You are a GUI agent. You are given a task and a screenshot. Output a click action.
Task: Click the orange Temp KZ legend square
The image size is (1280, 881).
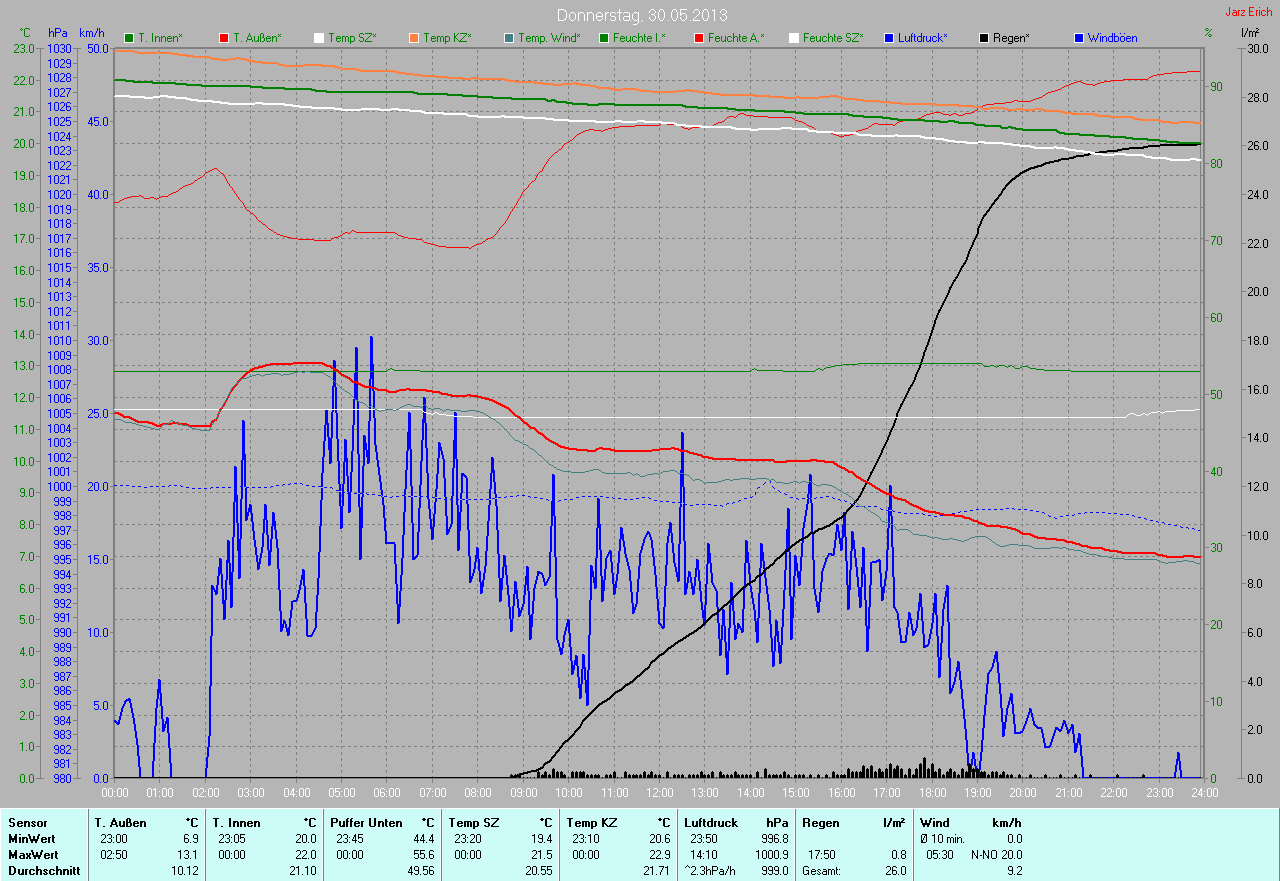click(x=413, y=38)
